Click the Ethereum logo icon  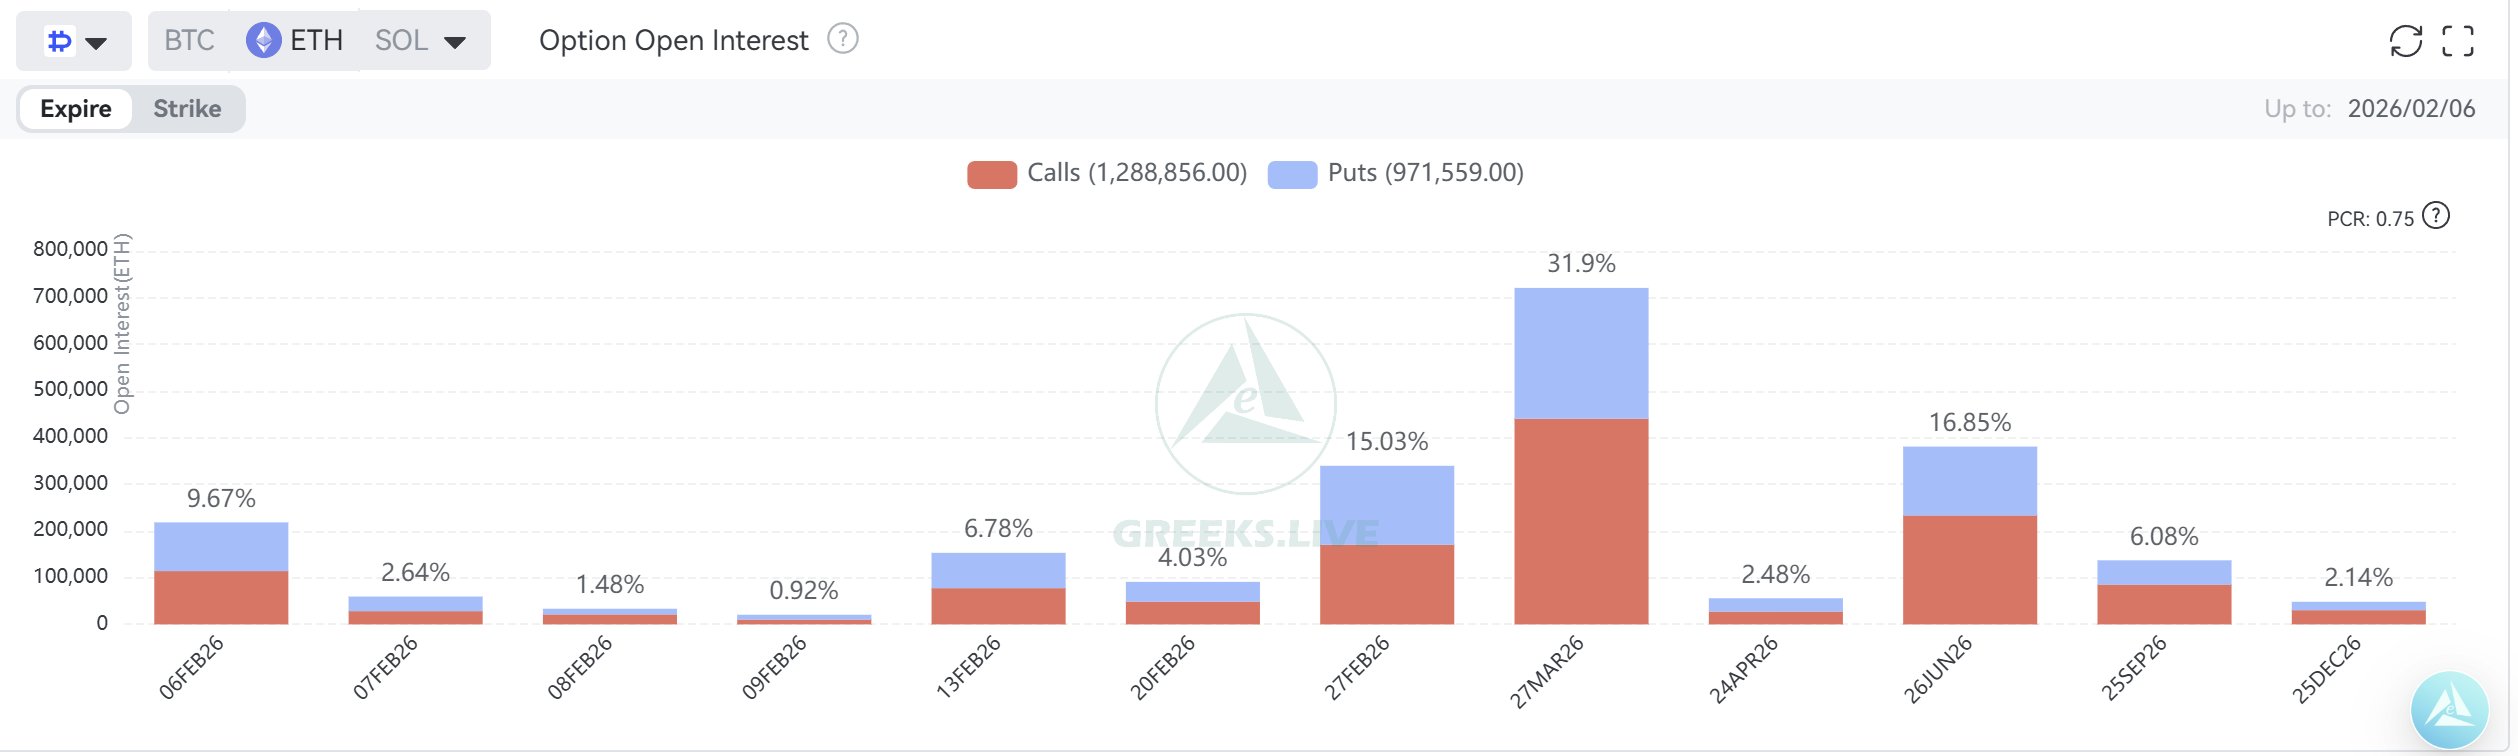tap(263, 40)
